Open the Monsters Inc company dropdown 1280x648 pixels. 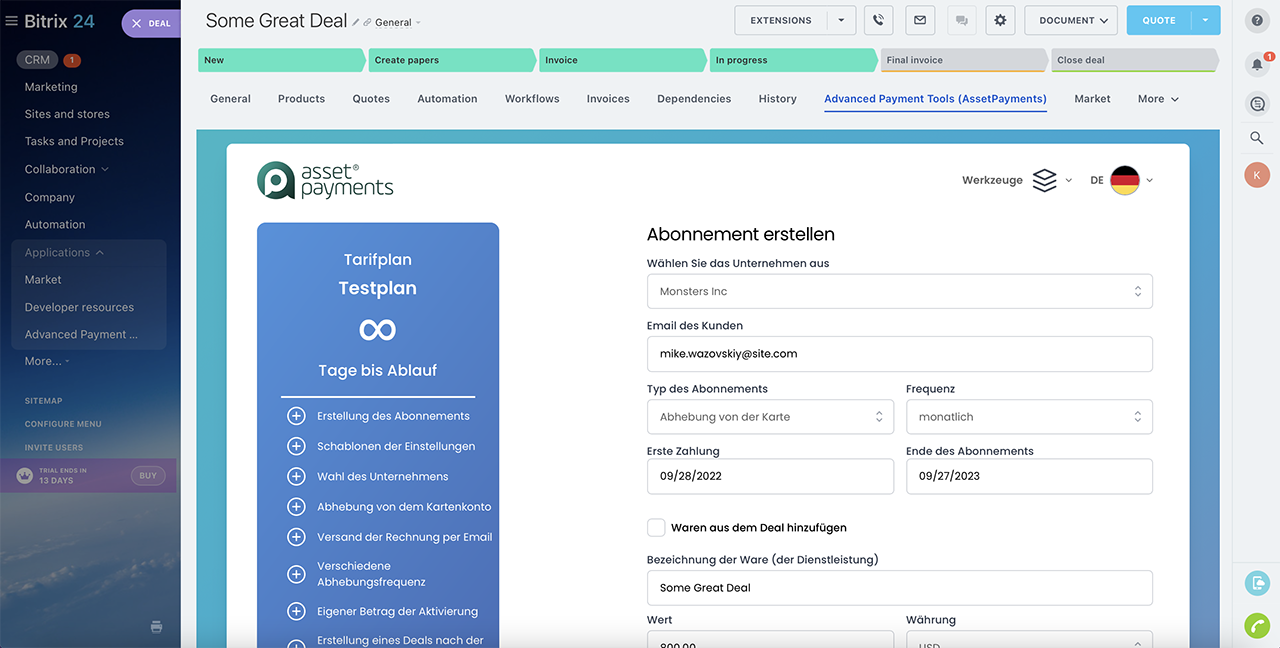pos(899,292)
